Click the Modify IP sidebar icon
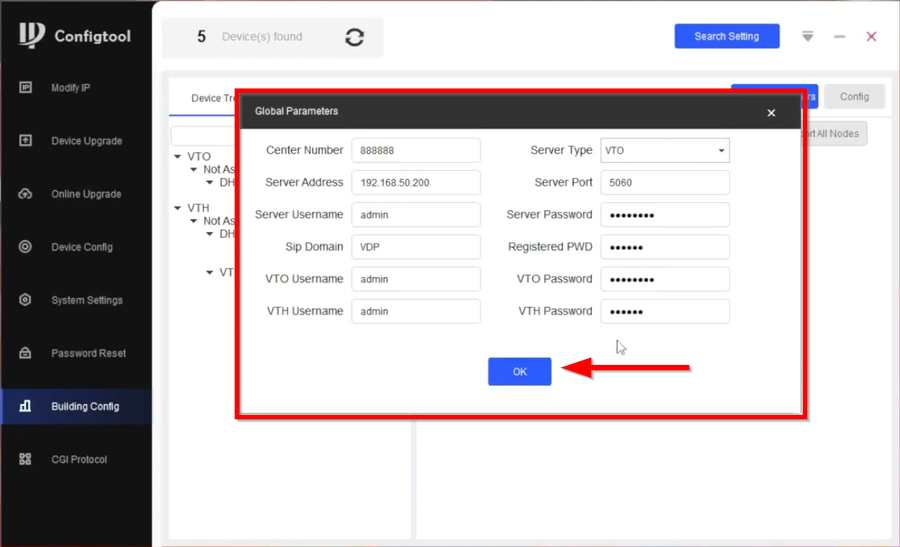 pos(25,87)
